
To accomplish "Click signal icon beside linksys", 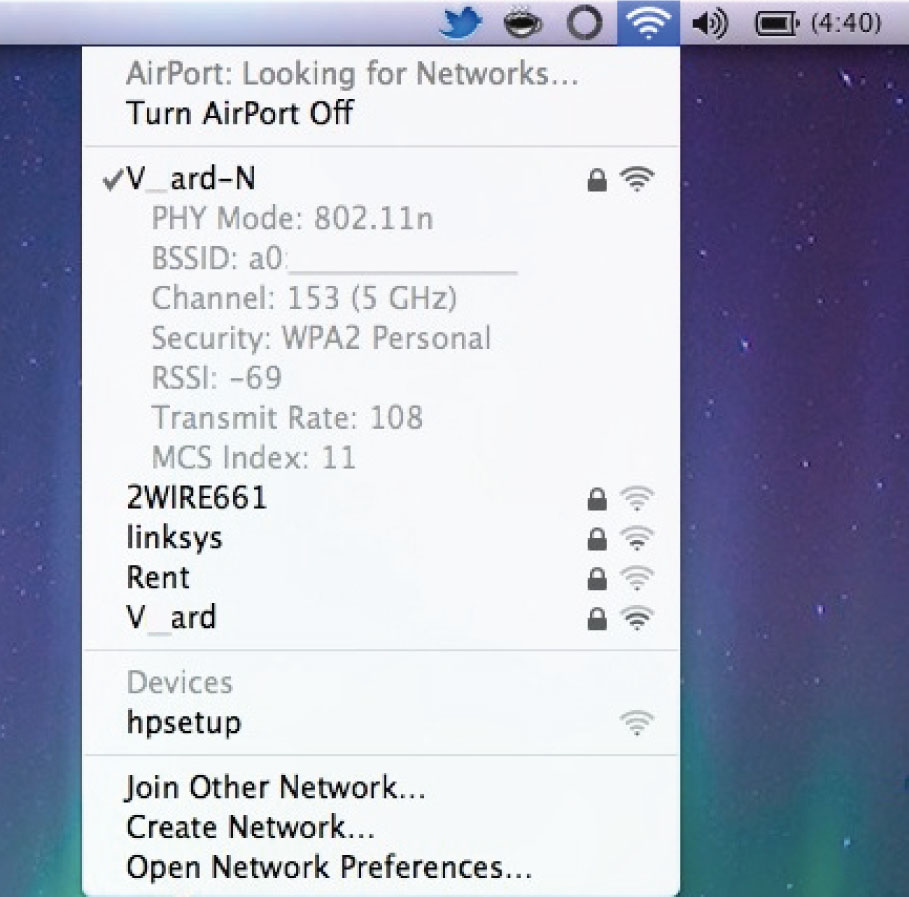I will (x=637, y=538).
